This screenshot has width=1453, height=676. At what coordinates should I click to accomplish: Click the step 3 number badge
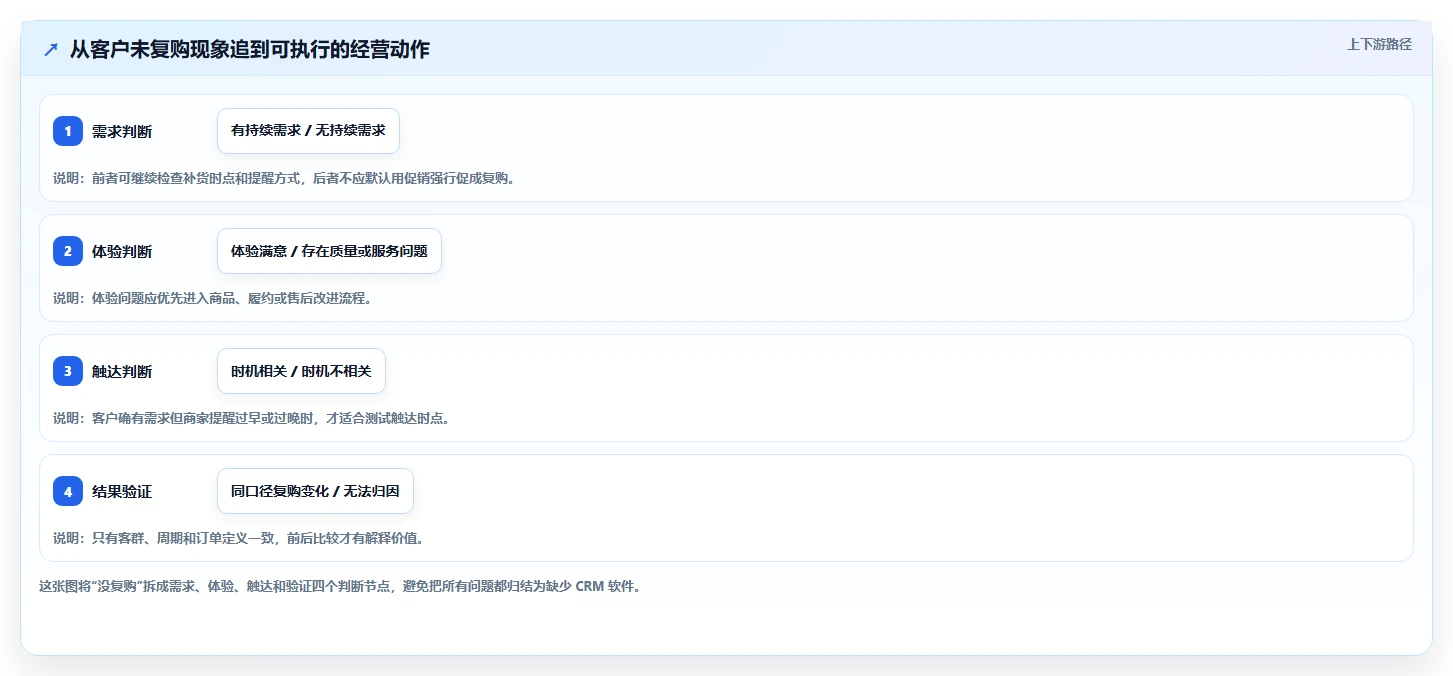point(68,371)
